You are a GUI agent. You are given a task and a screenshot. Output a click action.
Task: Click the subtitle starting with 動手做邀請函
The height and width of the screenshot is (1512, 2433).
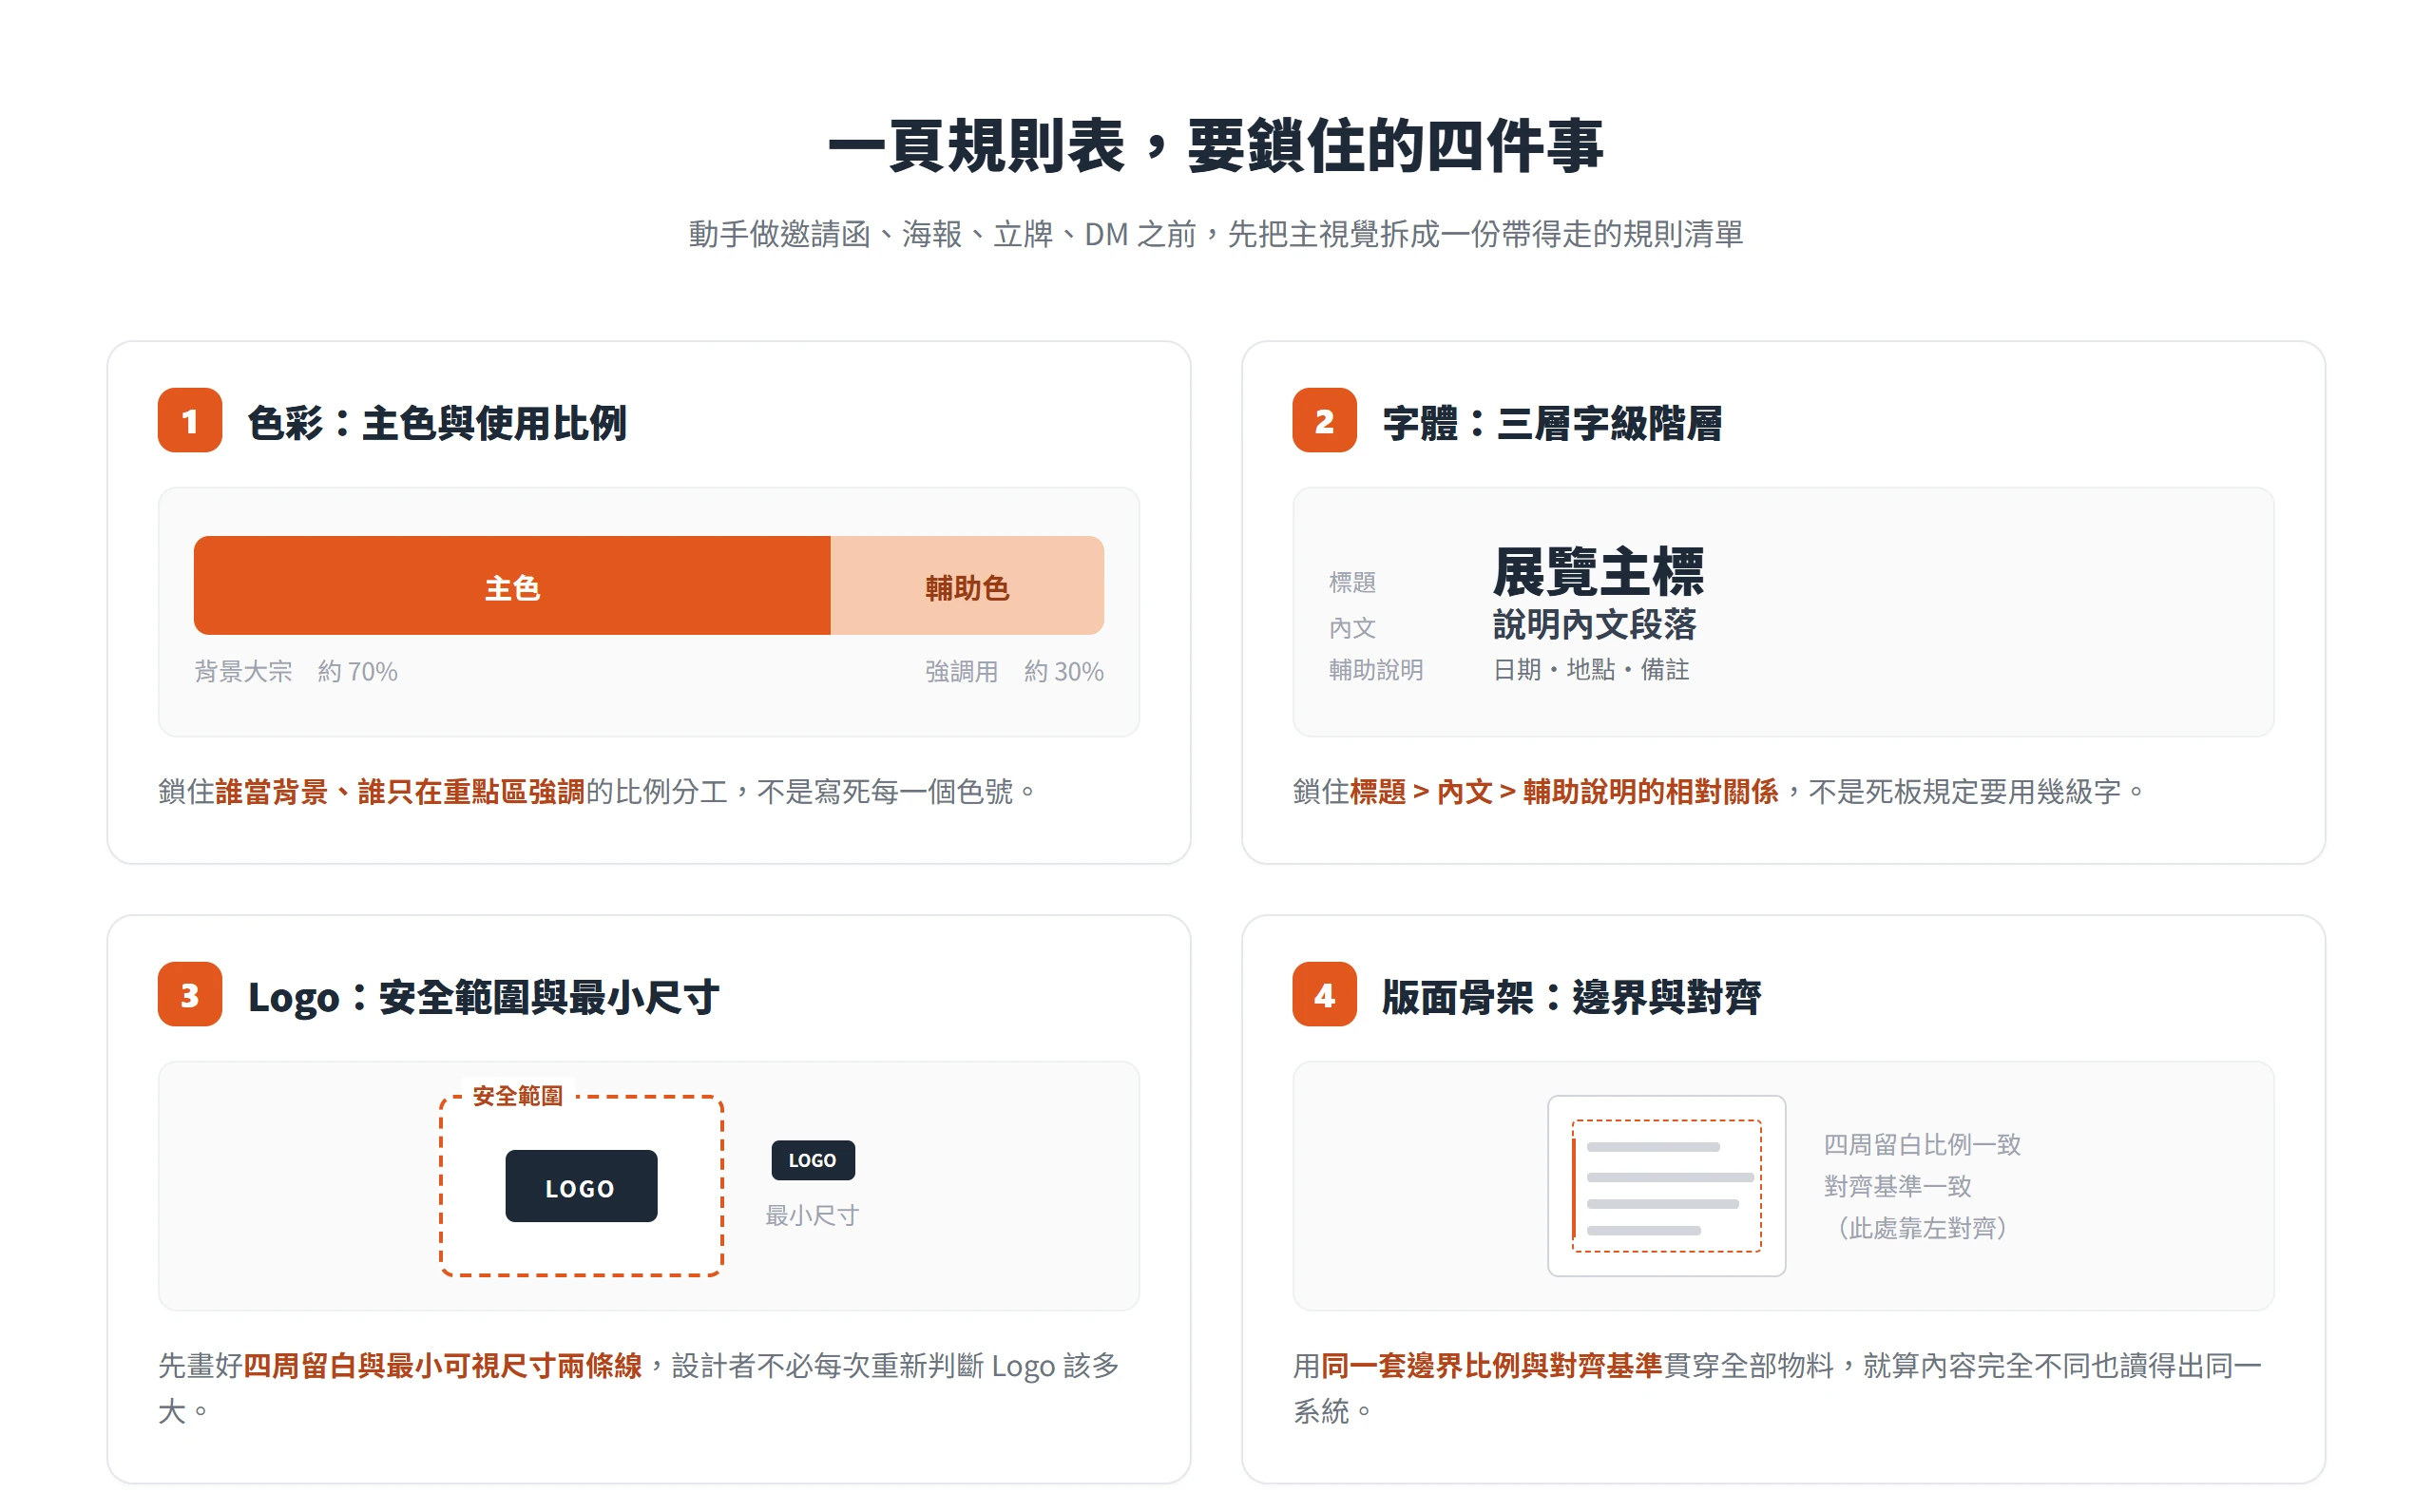1216,234
